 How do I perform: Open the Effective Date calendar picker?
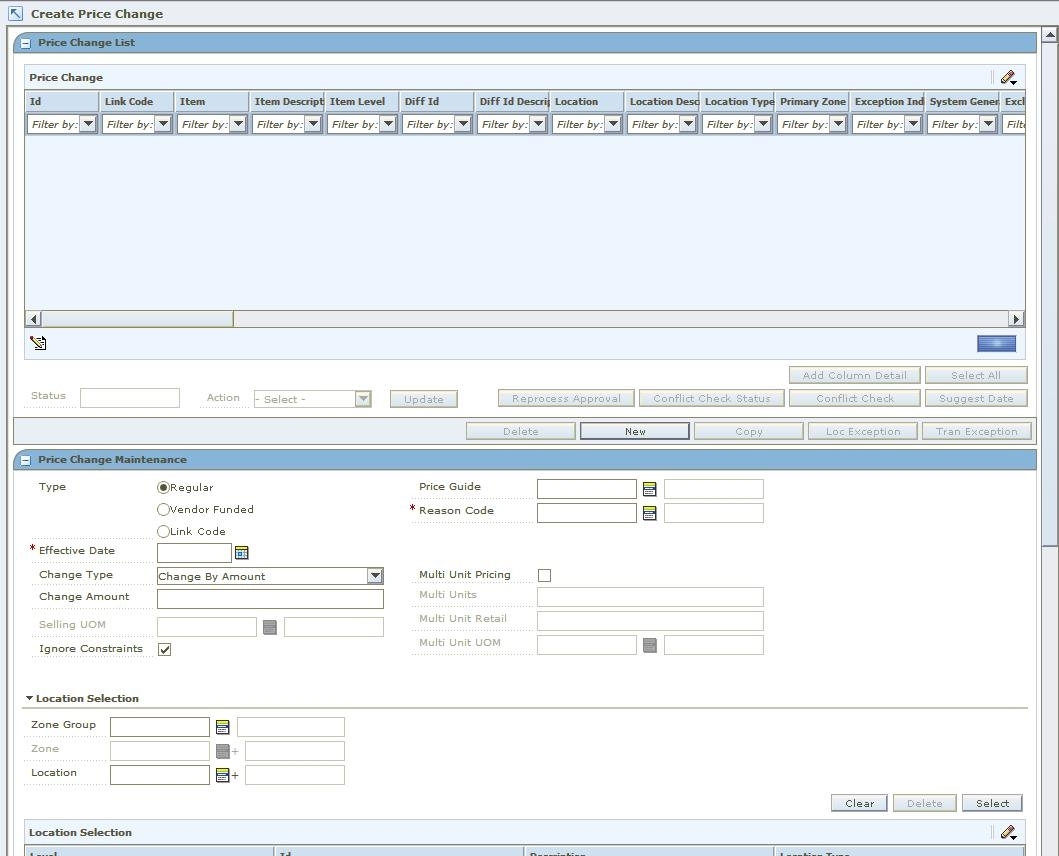click(241, 553)
